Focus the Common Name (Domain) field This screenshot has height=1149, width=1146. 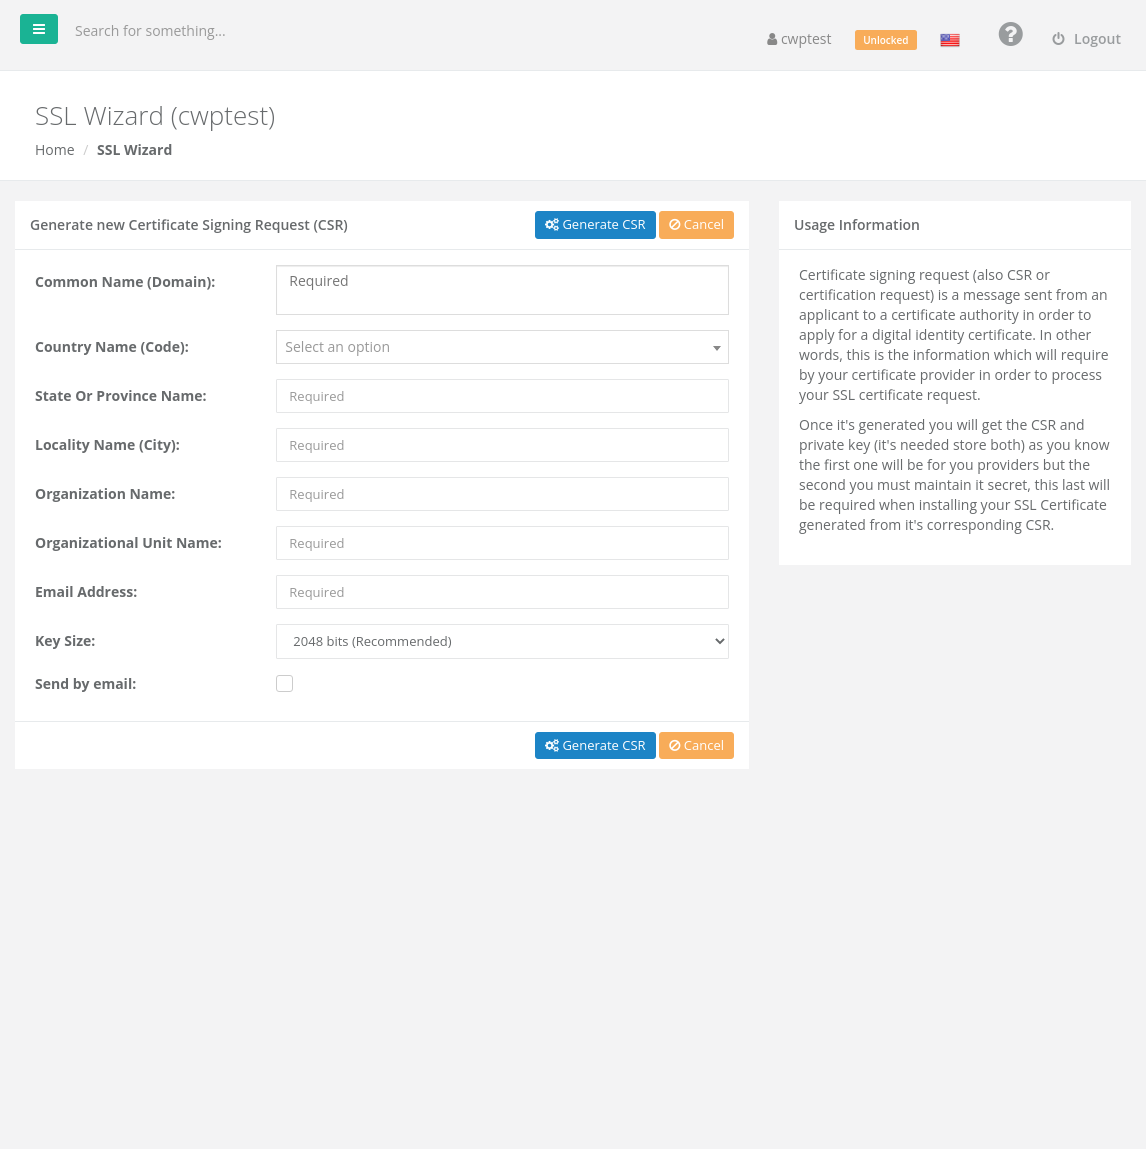pos(502,290)
